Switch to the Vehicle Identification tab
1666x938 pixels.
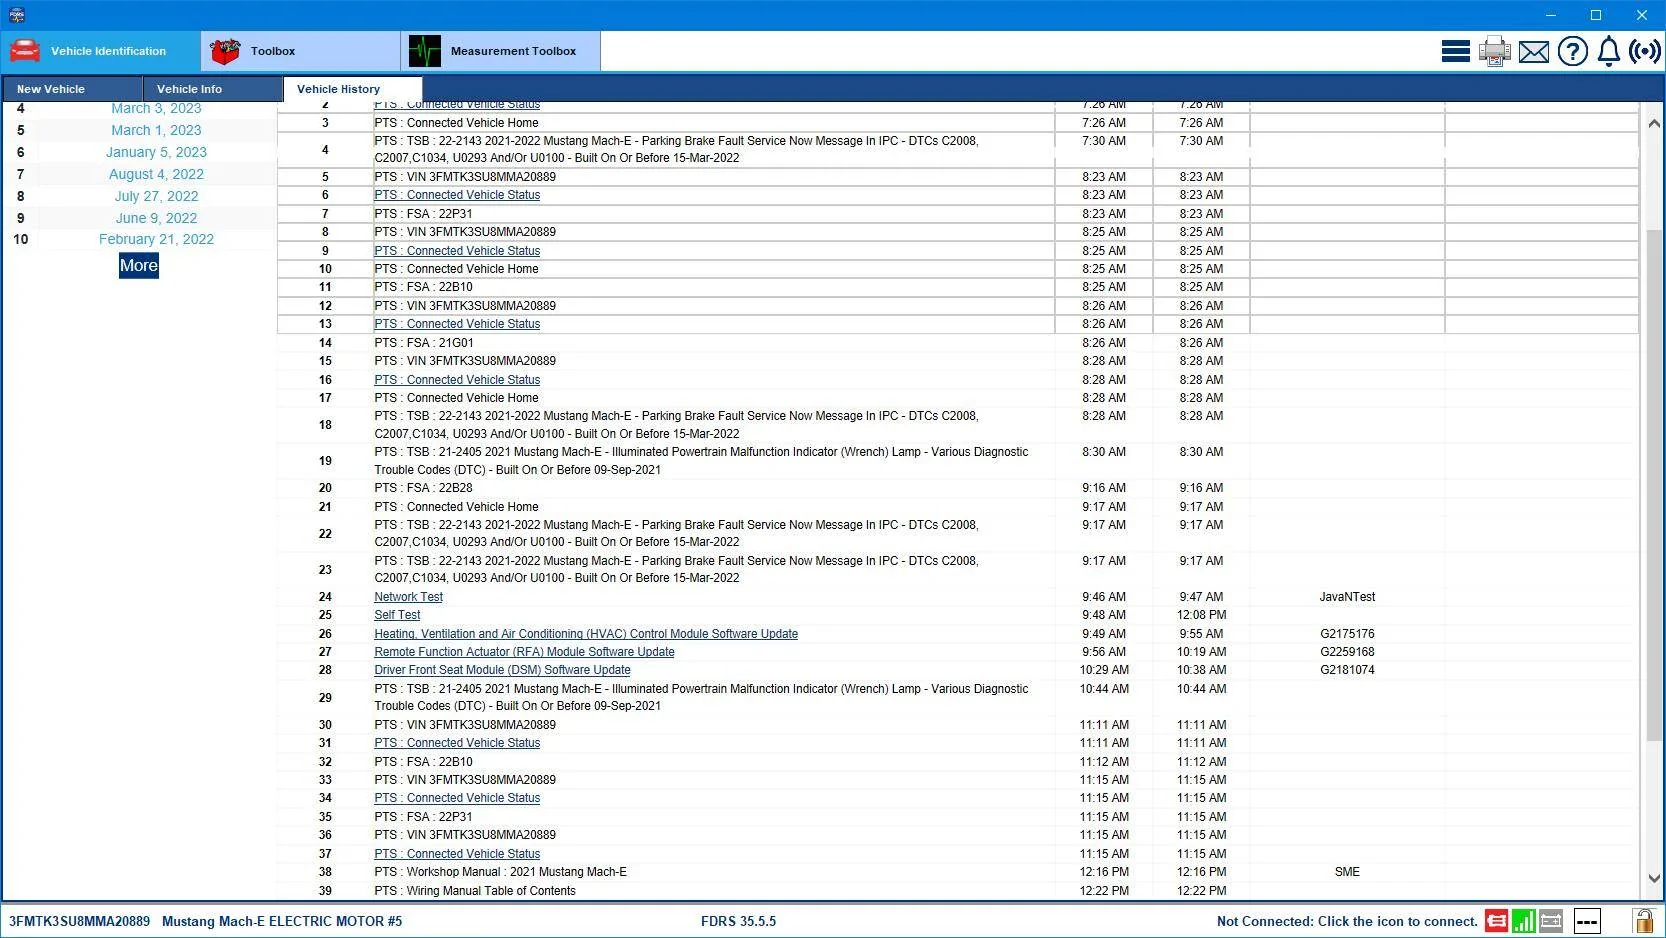[x=100, y=51]
